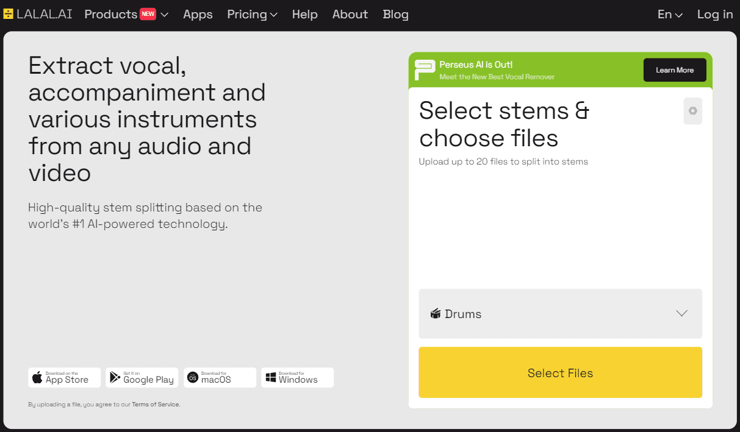Open the App Store download badge
The height and width of the screenshot is (432, 740).
tap(64, 378)
